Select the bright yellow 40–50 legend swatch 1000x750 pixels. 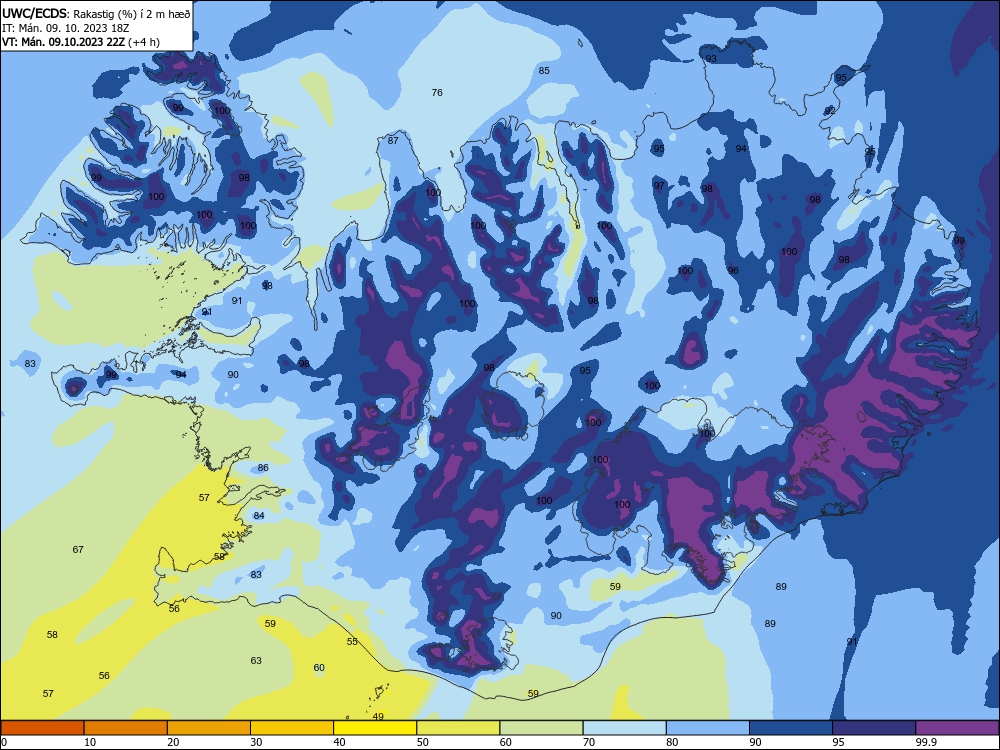[x=375, y=728]
